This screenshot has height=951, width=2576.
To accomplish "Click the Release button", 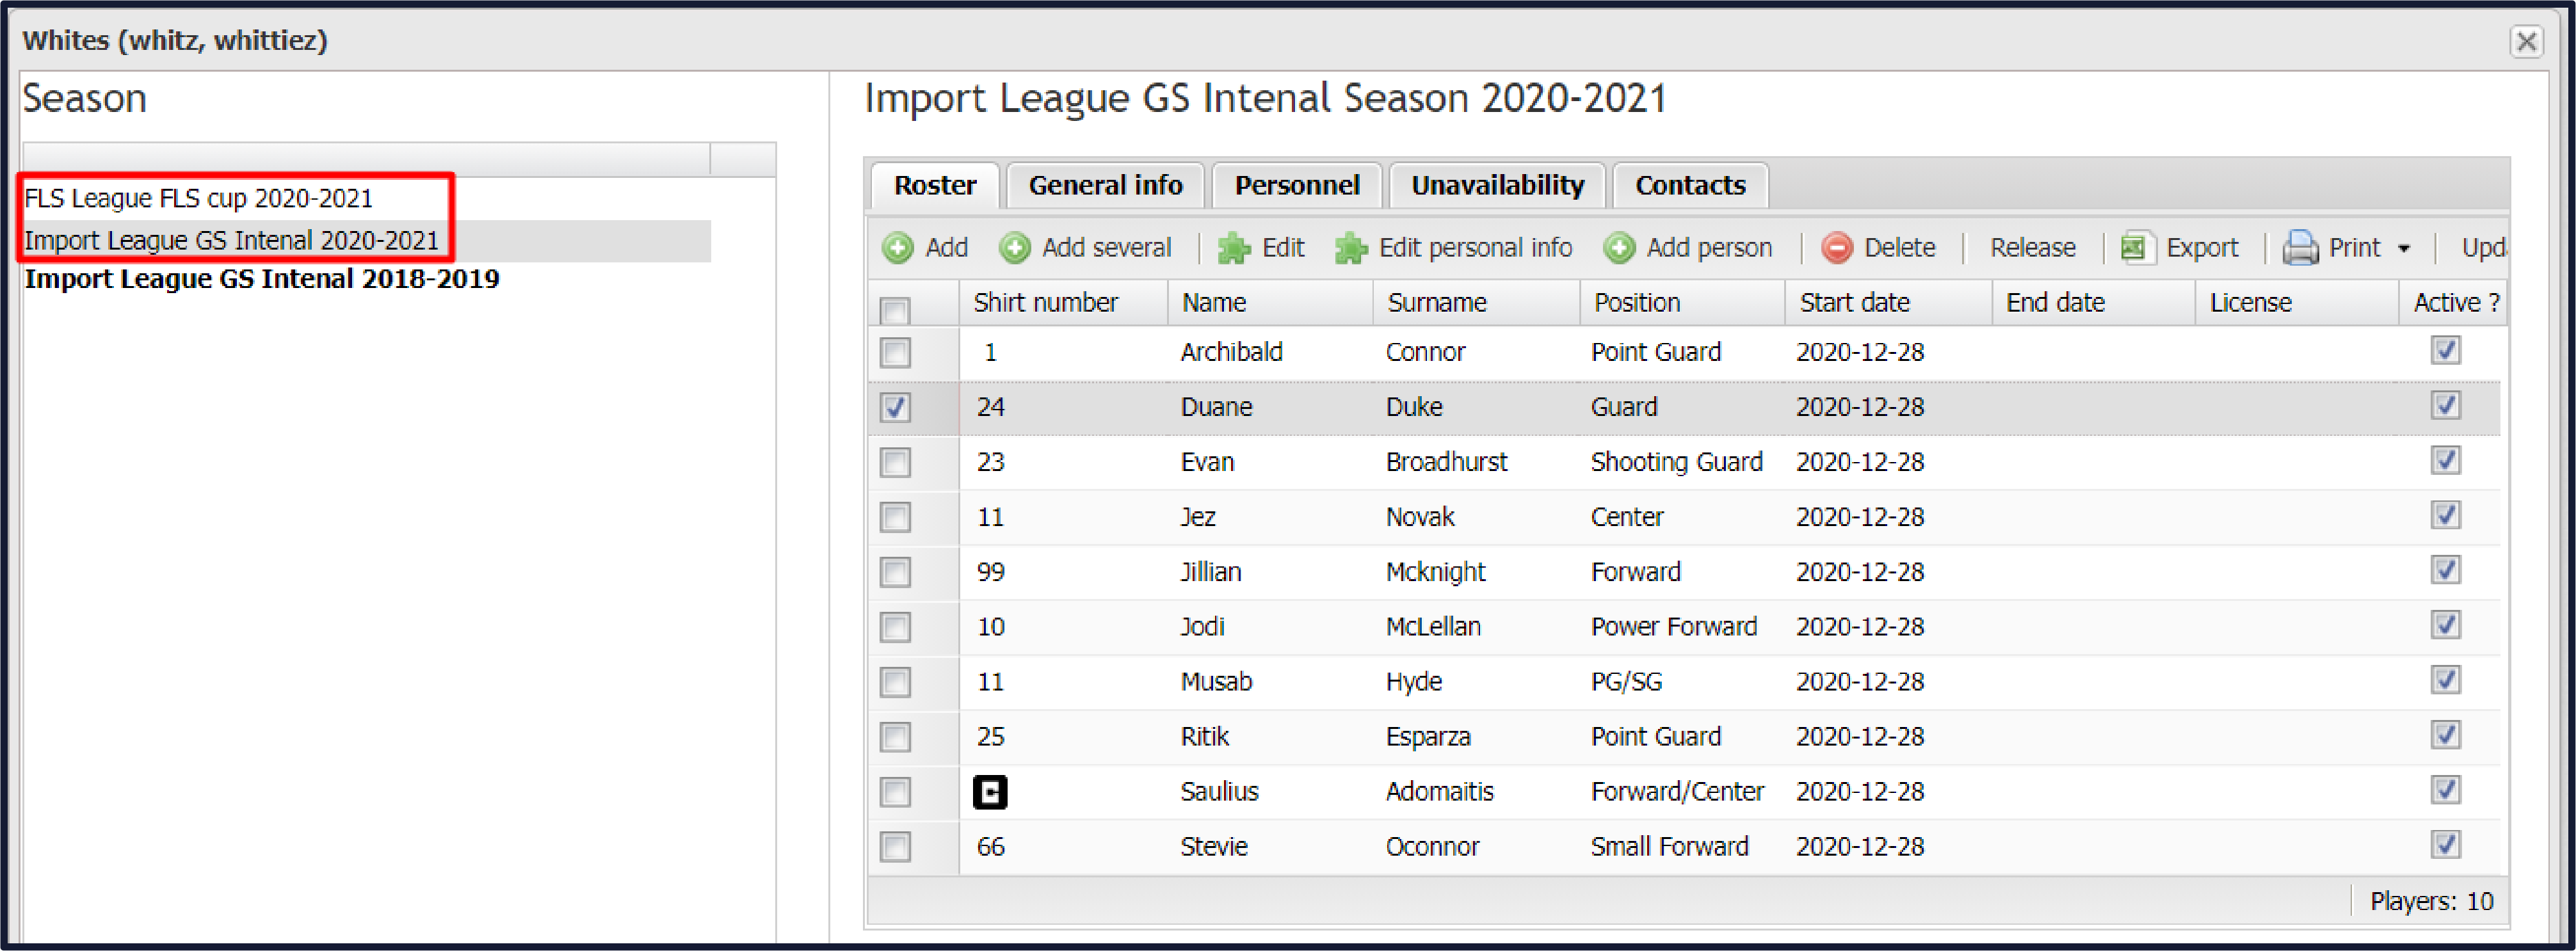I will coord(2032,247).
